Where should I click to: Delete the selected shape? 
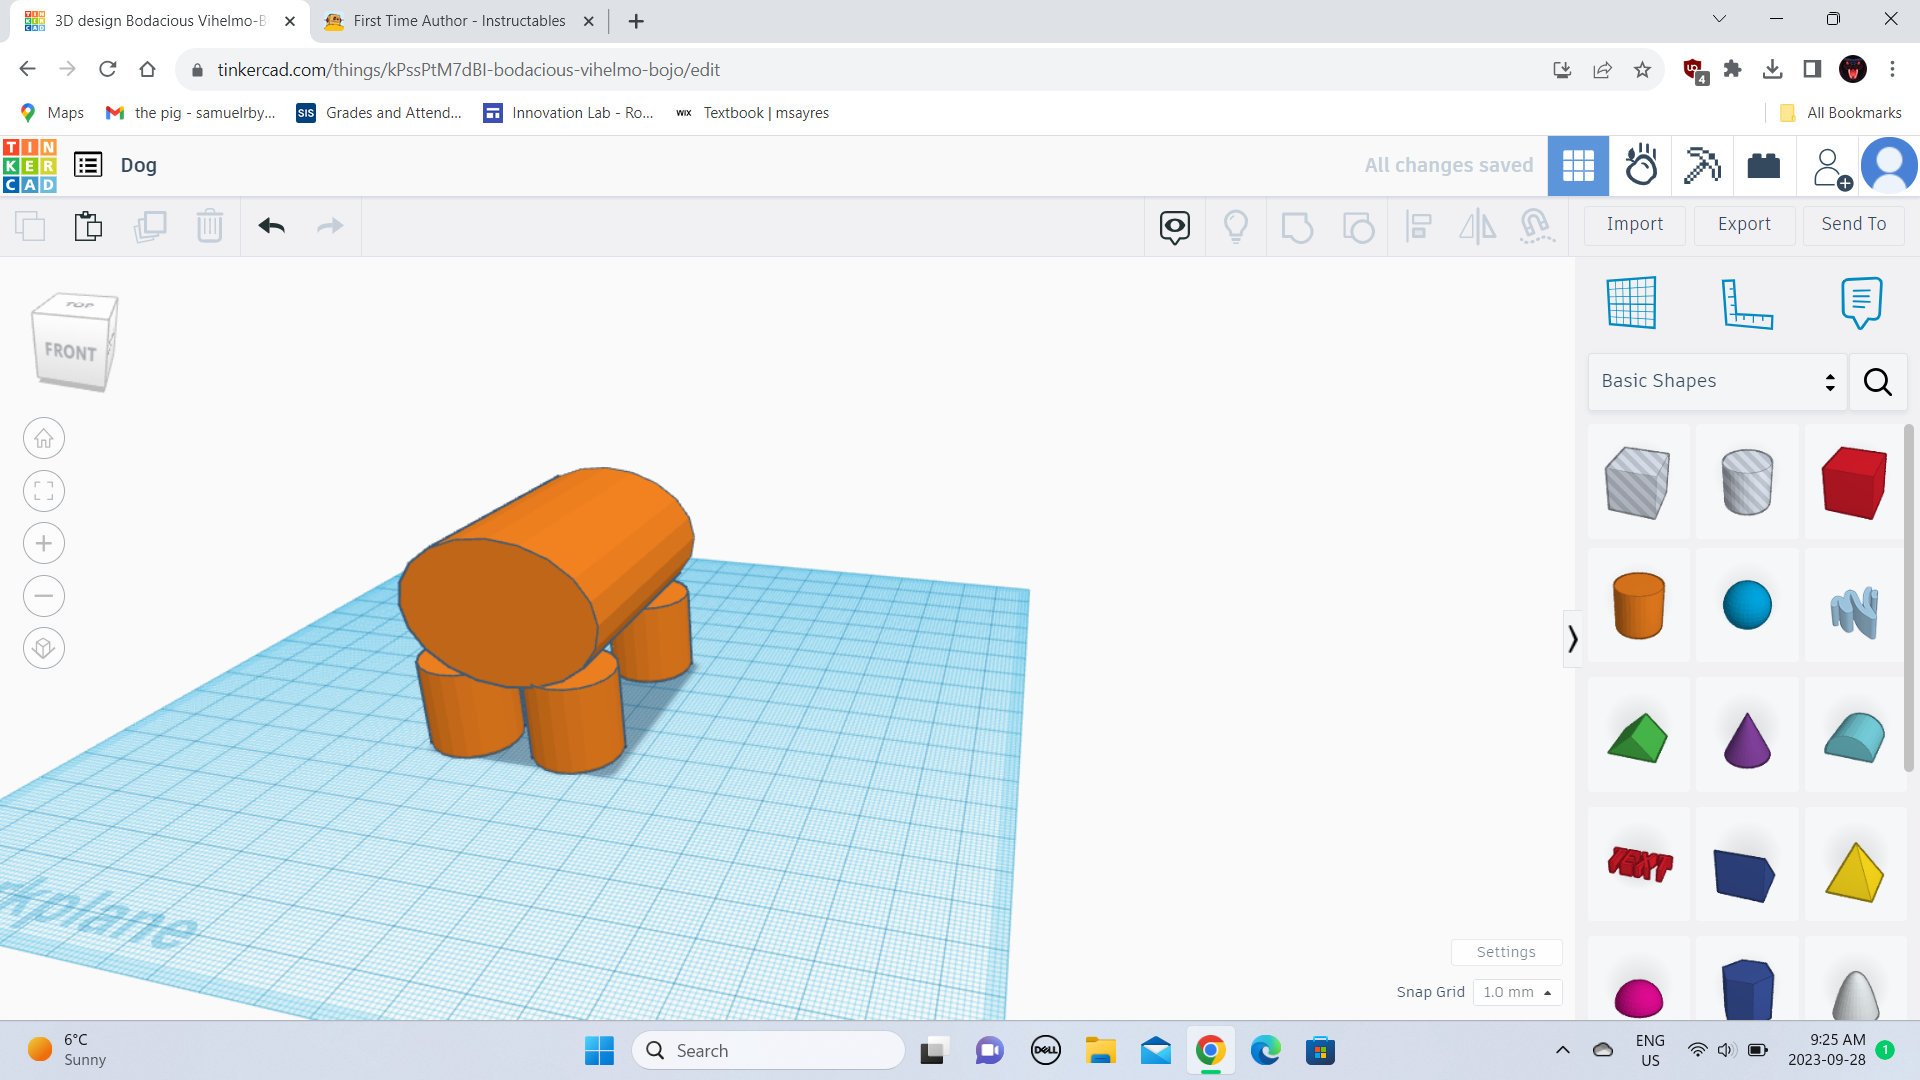[210, 226]
